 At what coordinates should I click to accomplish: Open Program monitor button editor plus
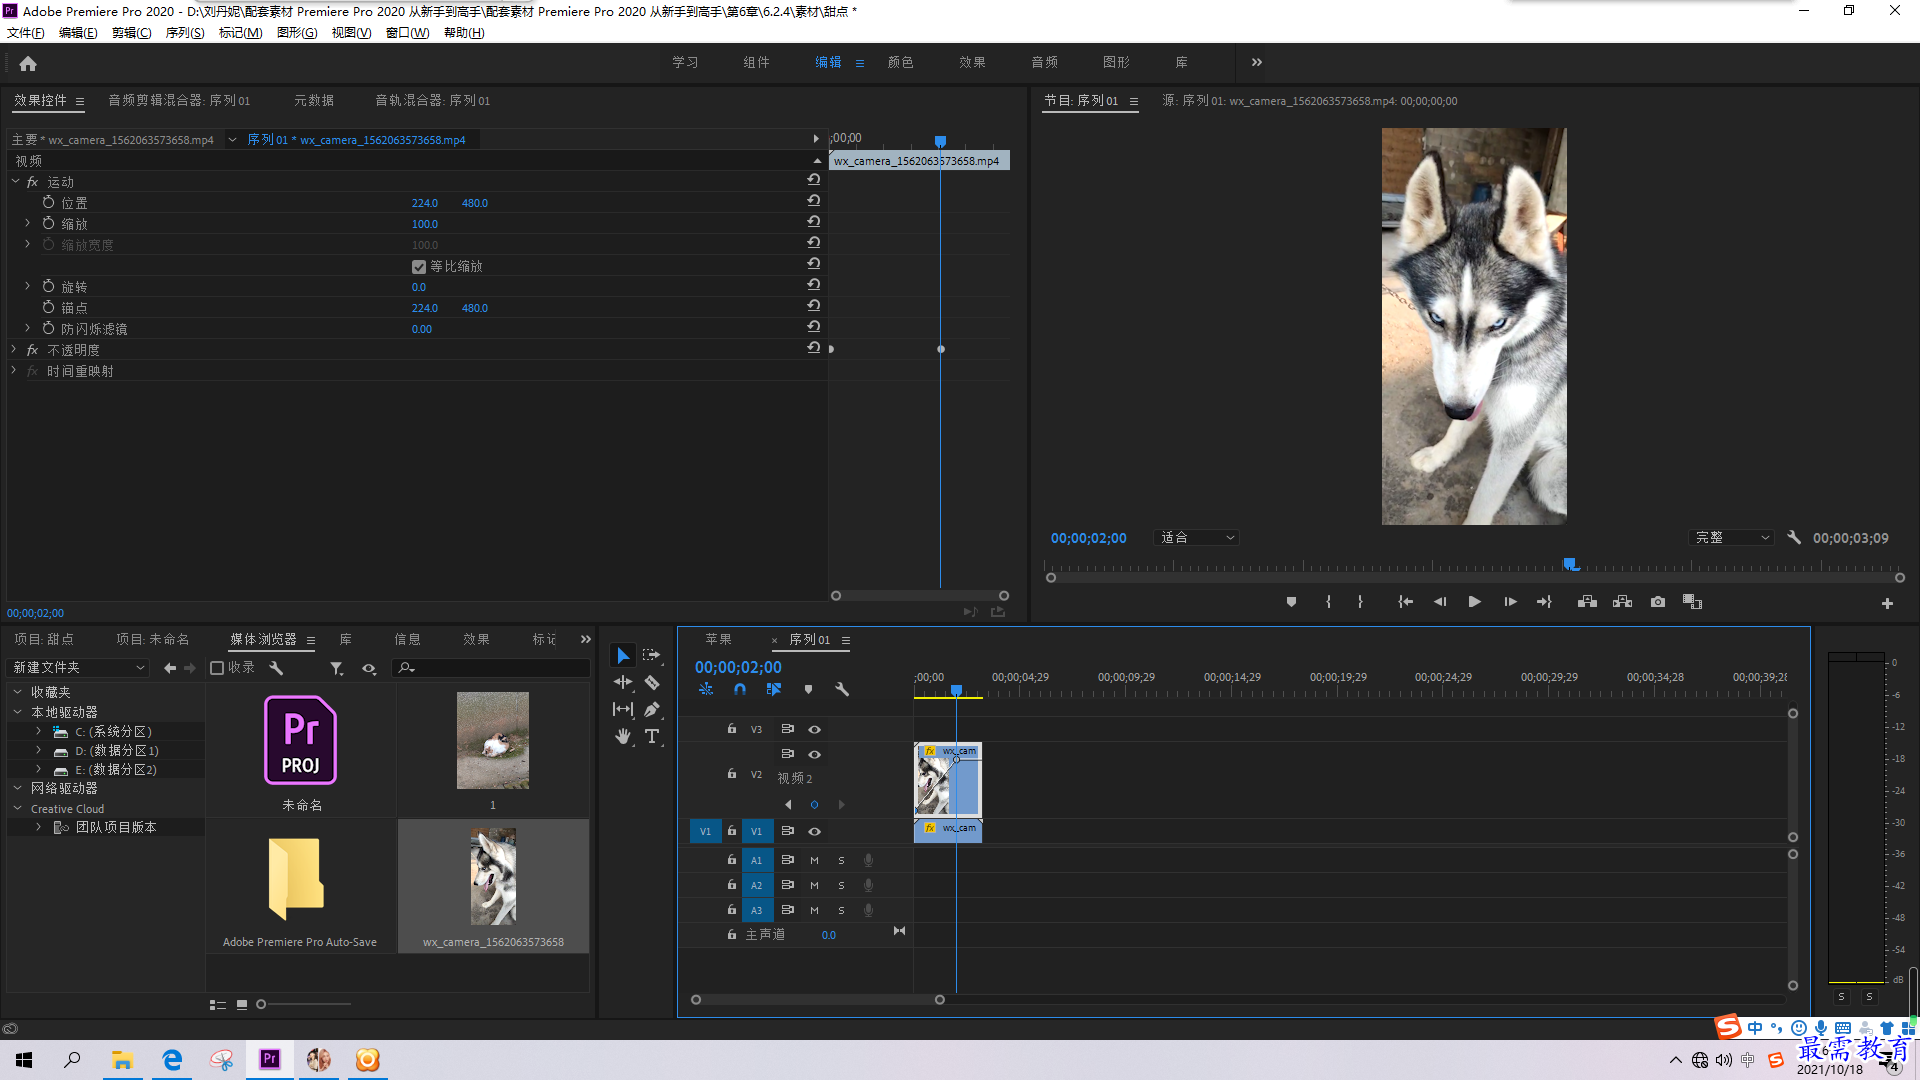coord(1887,603)
